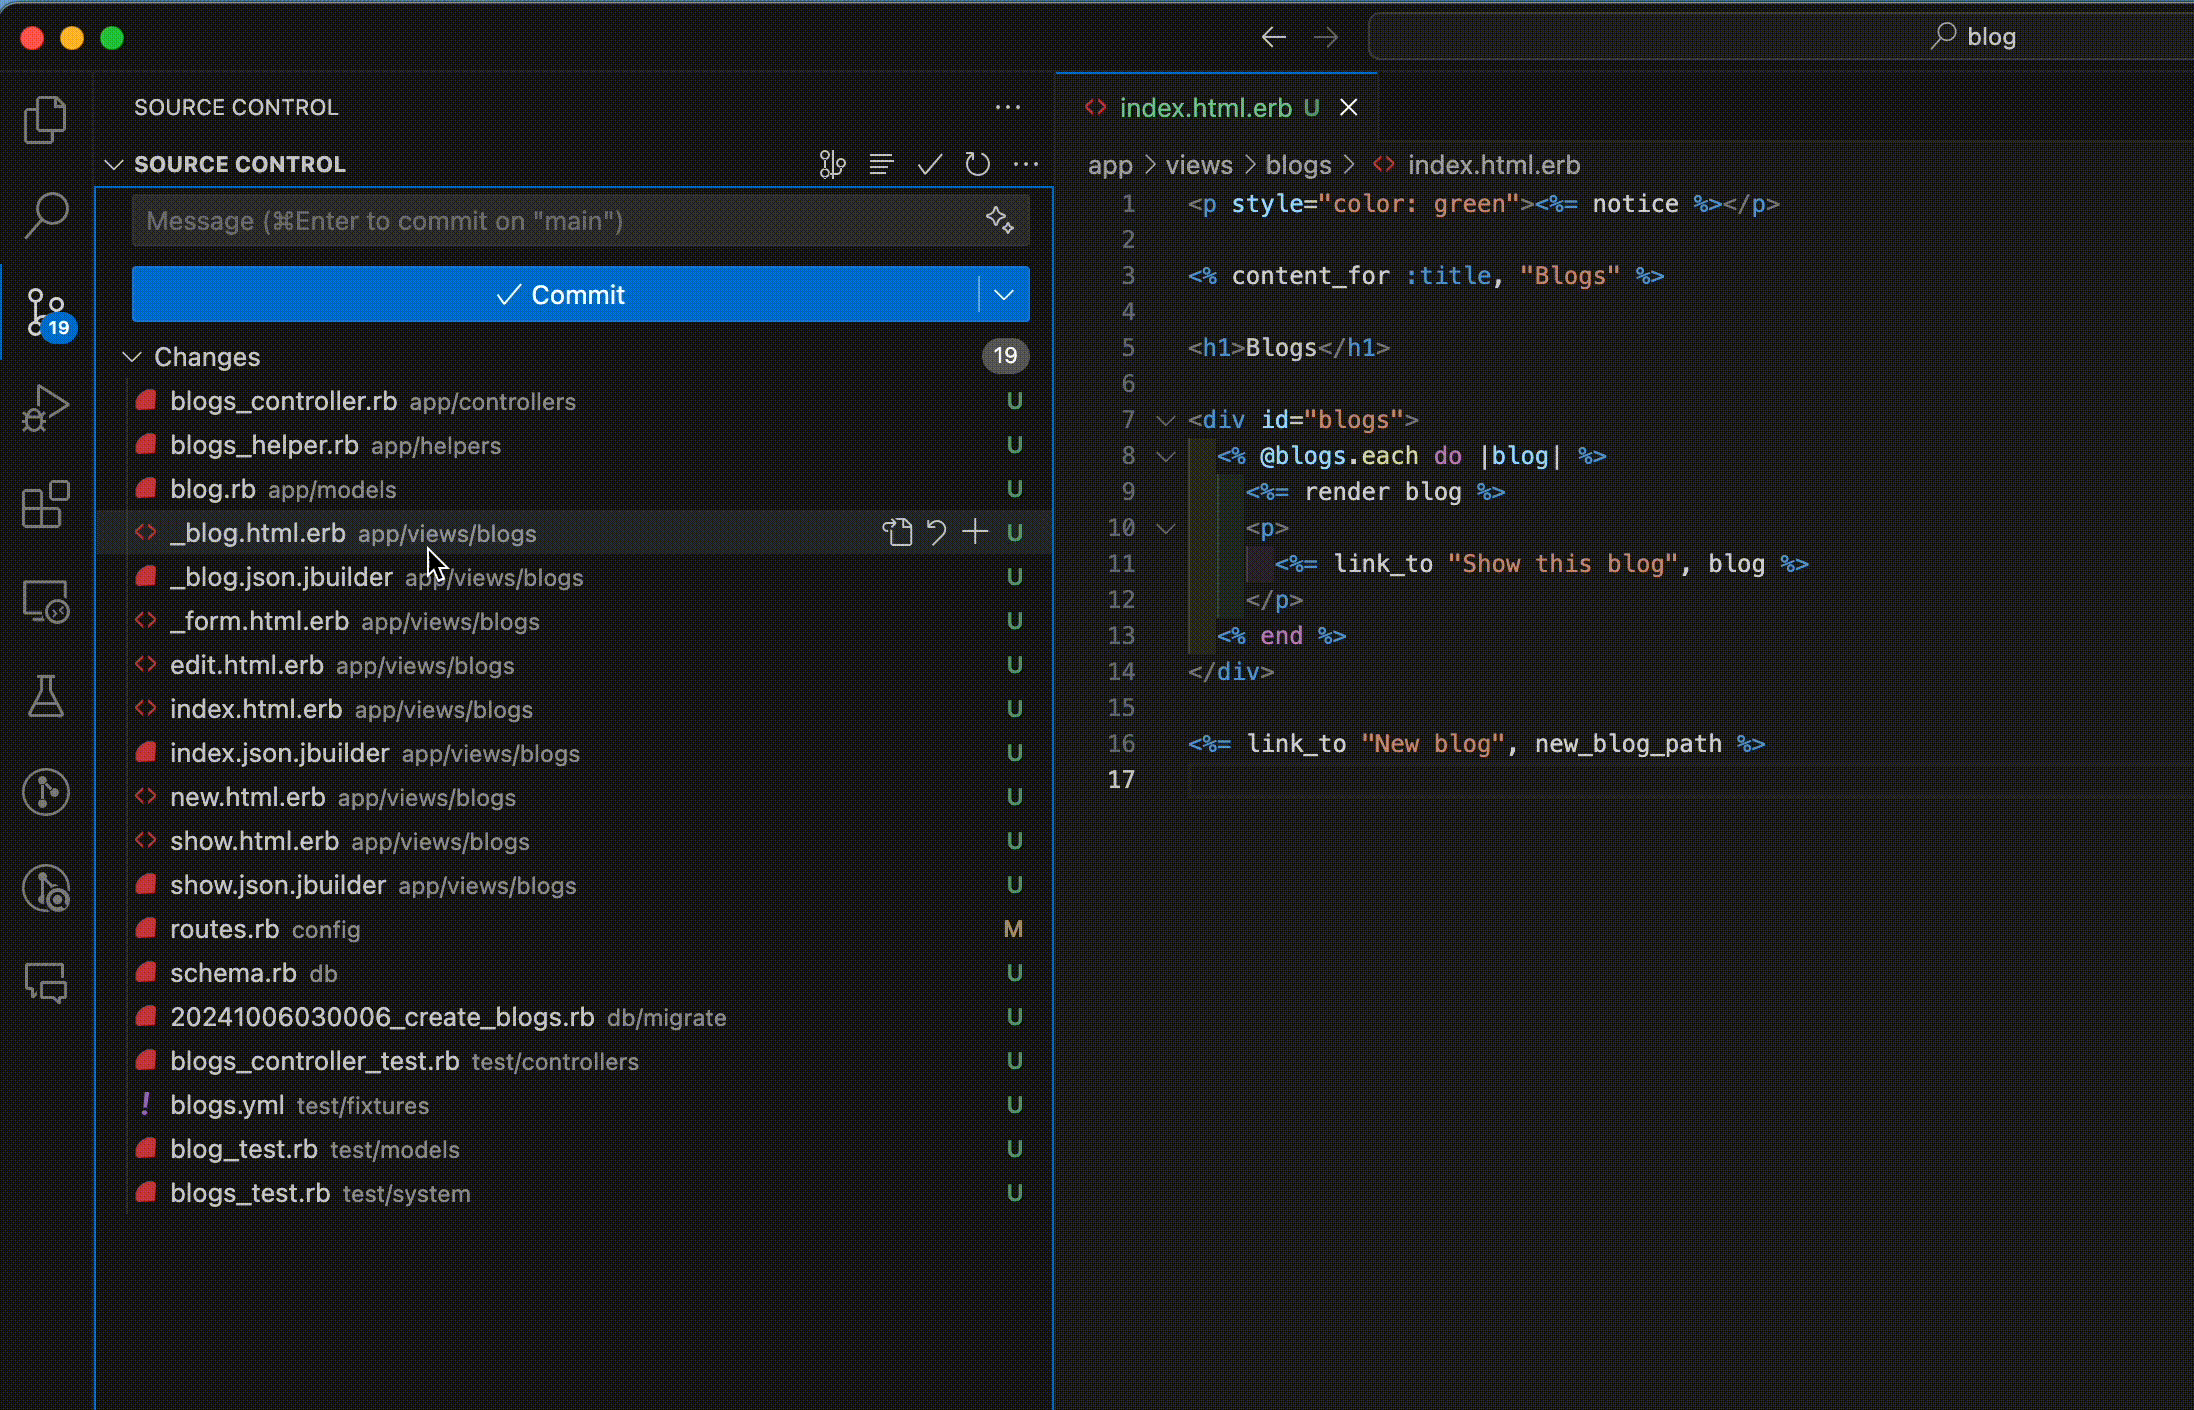
Task: Navigate to blogs in the breadcrumb
Action: [1297, 164]
